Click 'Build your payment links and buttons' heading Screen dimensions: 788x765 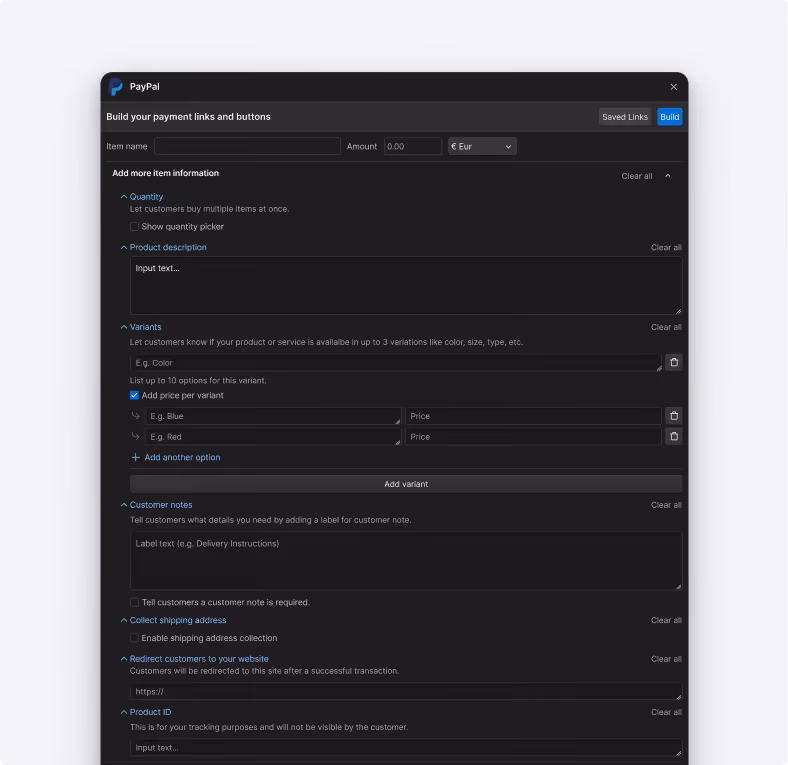(188, 117)
